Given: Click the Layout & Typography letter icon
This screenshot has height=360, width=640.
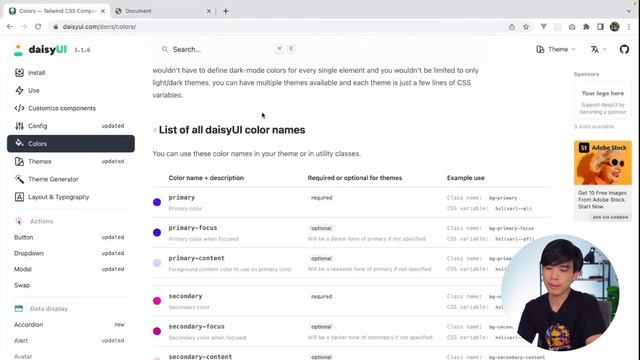Looking at the screenshot, I should (x=19, y=197).
